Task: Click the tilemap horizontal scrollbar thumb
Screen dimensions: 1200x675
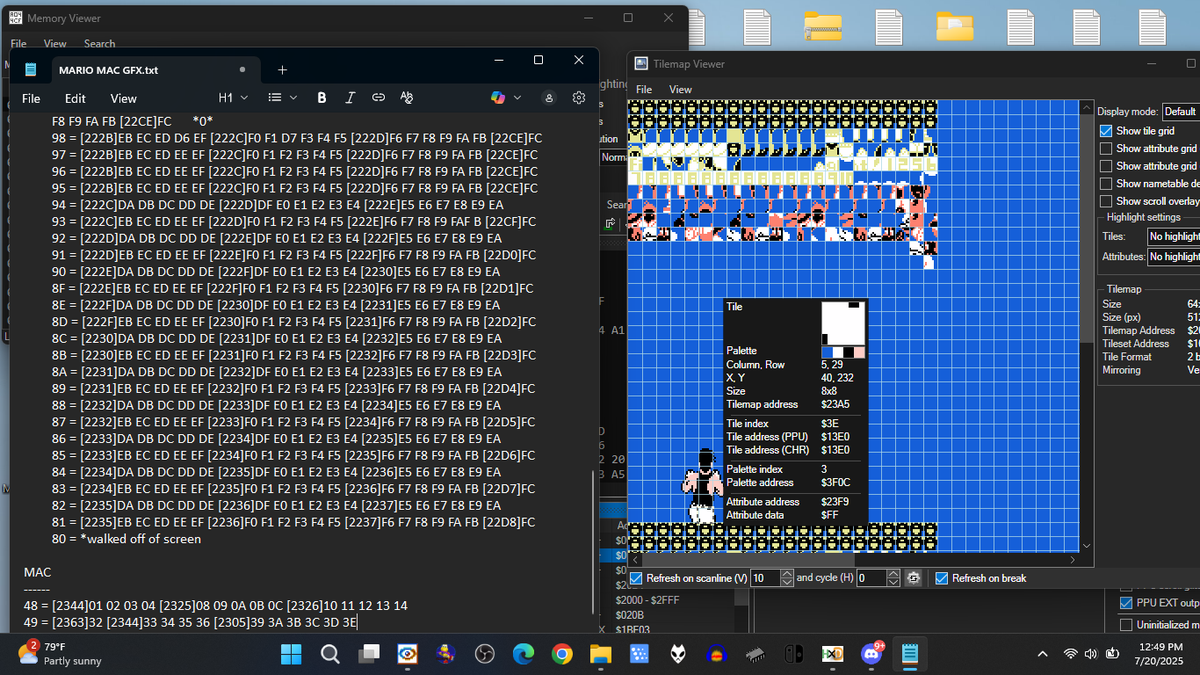Action: click(750, 560)
